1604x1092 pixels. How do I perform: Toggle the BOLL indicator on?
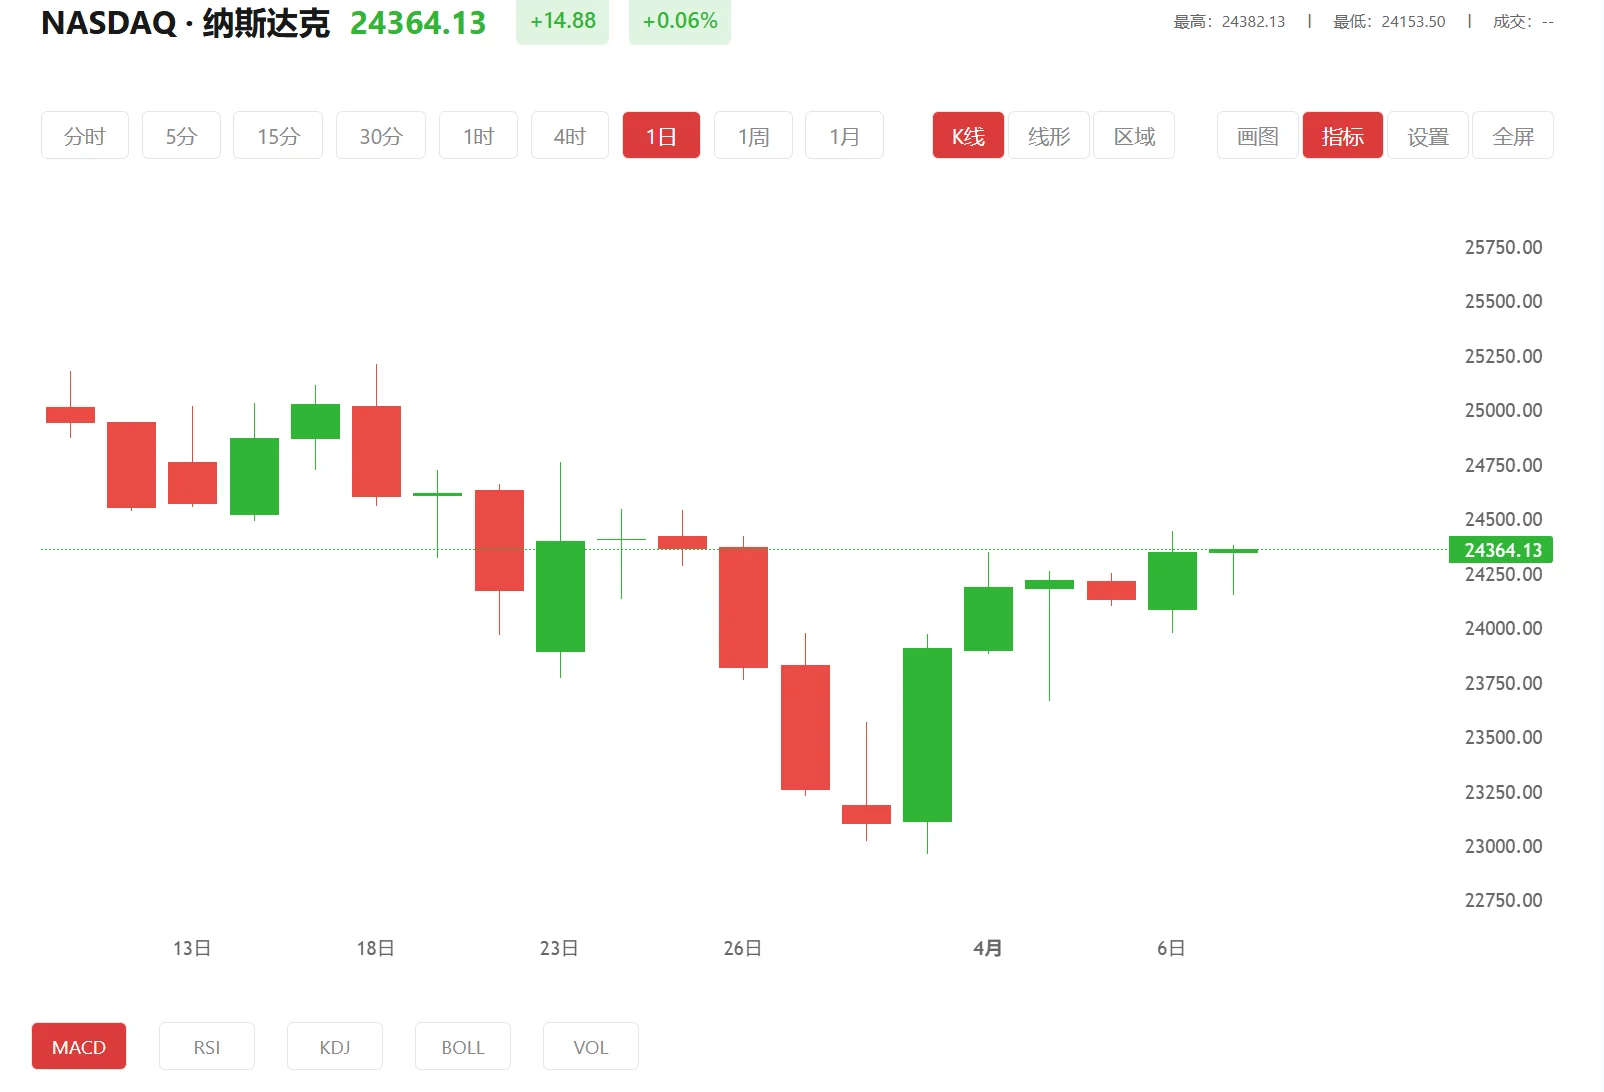[x=462, y=1046]
